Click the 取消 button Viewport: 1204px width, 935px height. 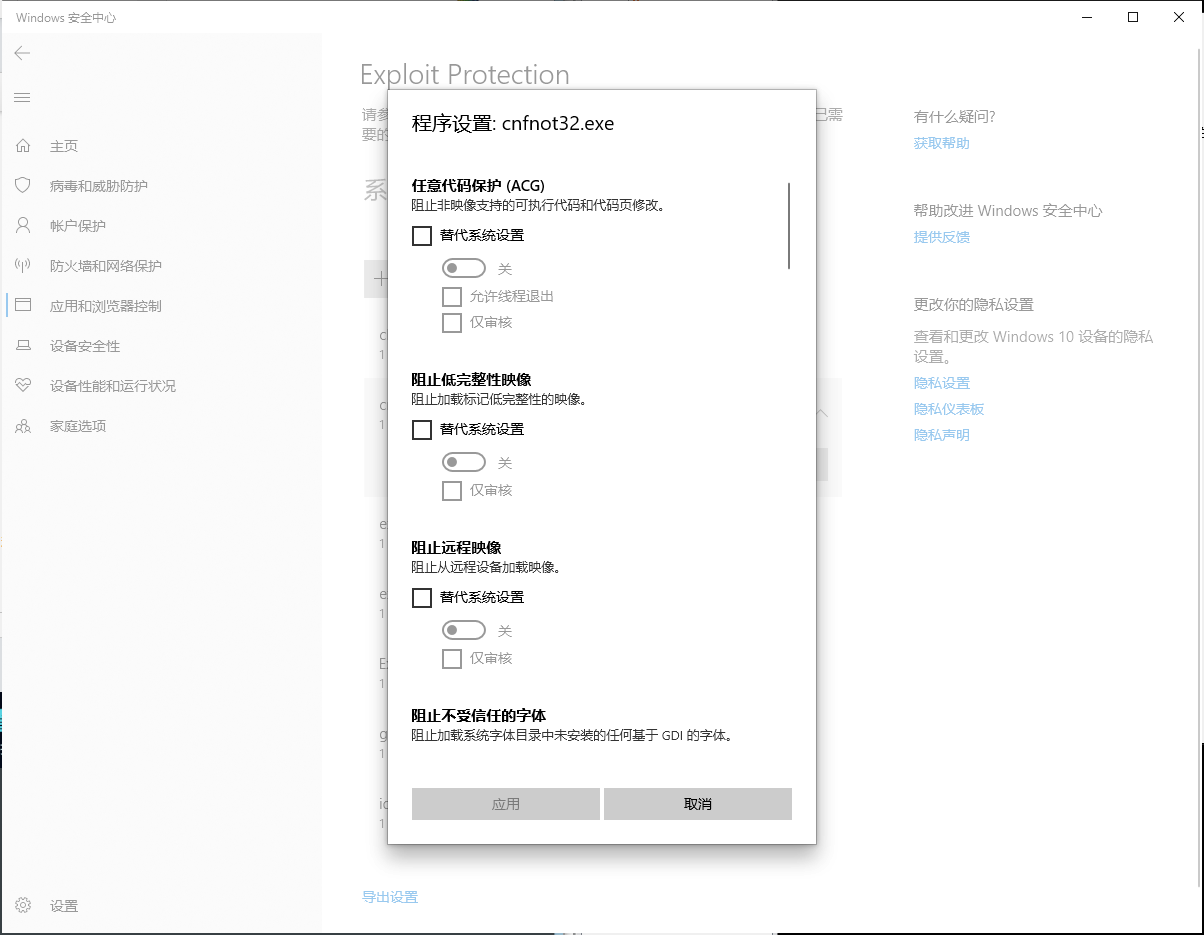pos(698,804)
